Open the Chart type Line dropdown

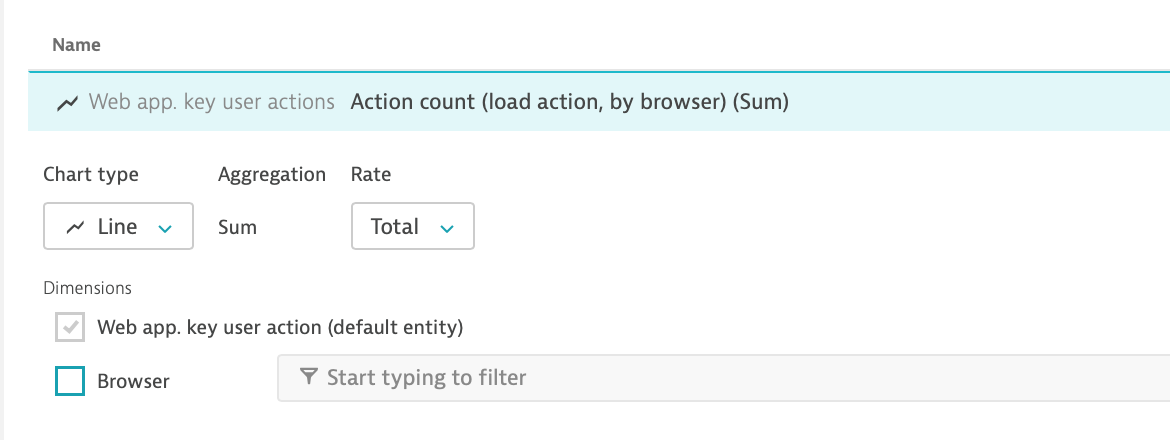click(118, 227)
